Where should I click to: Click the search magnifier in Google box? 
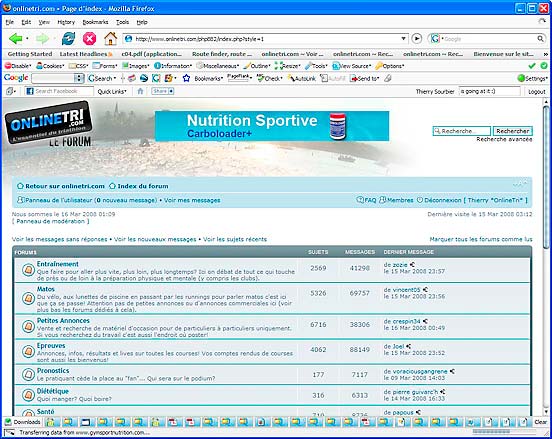tap(540, 39)
